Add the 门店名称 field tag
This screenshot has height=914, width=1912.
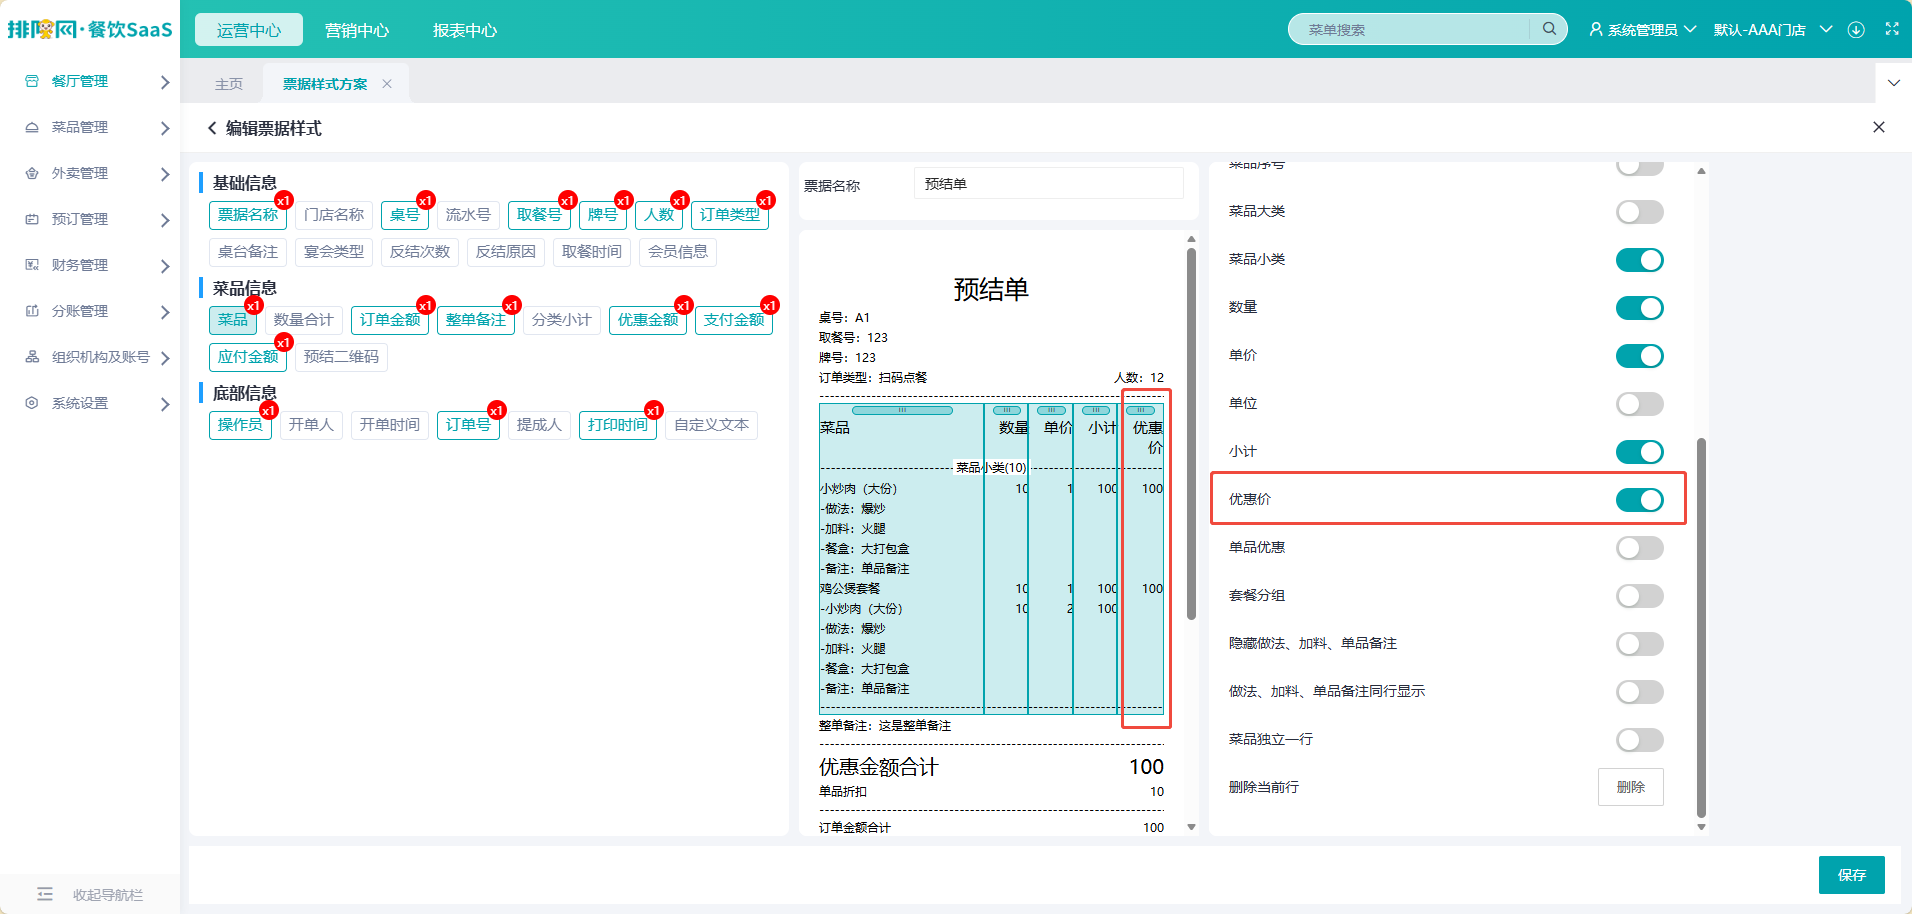click(x=334, y=215)
